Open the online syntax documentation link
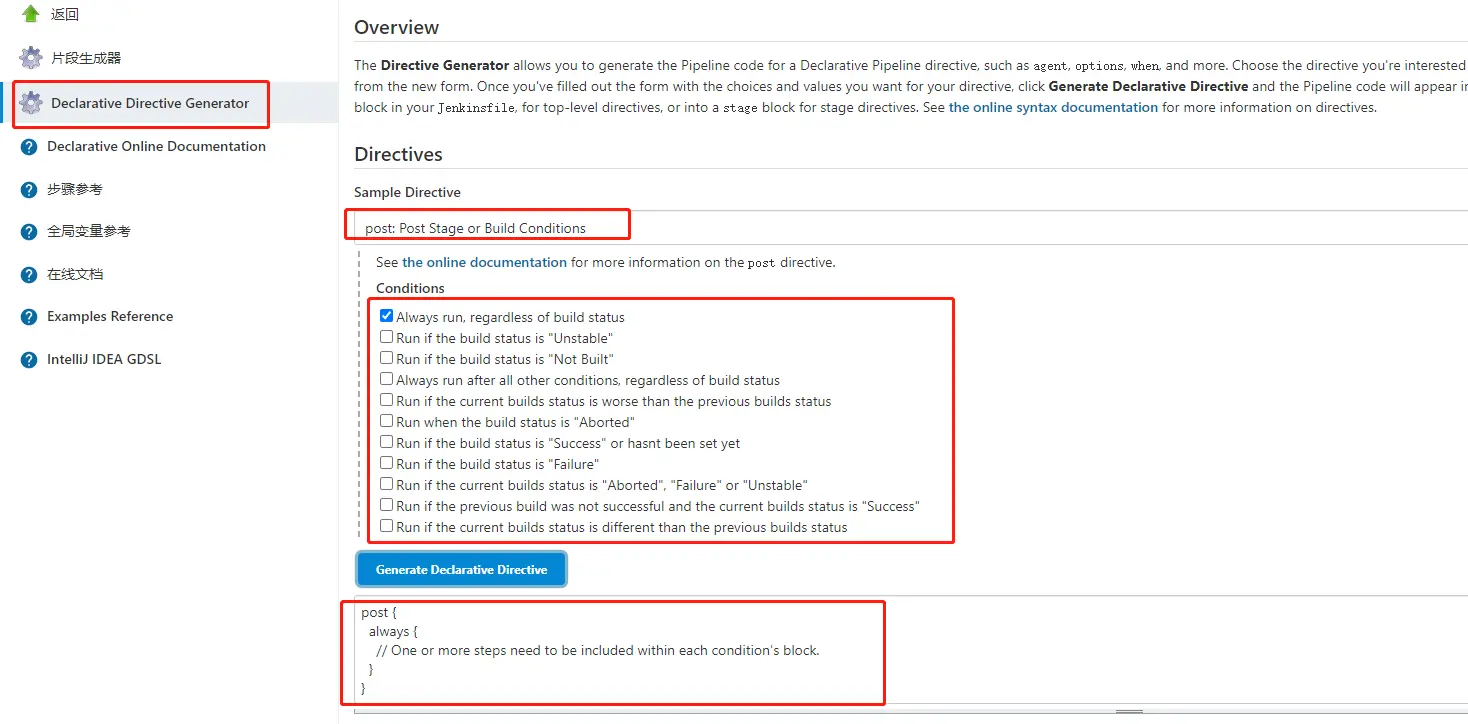This screenshot has height=724, width=1468. click(x=1053, y=107)
